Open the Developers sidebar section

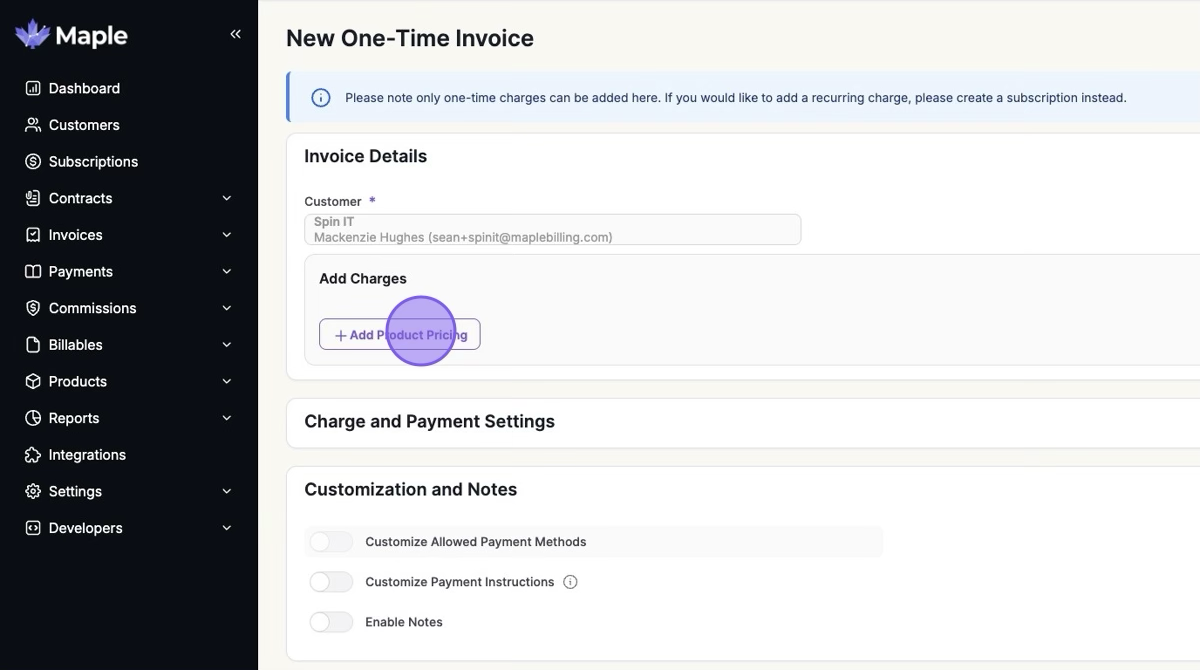[86, 528]
